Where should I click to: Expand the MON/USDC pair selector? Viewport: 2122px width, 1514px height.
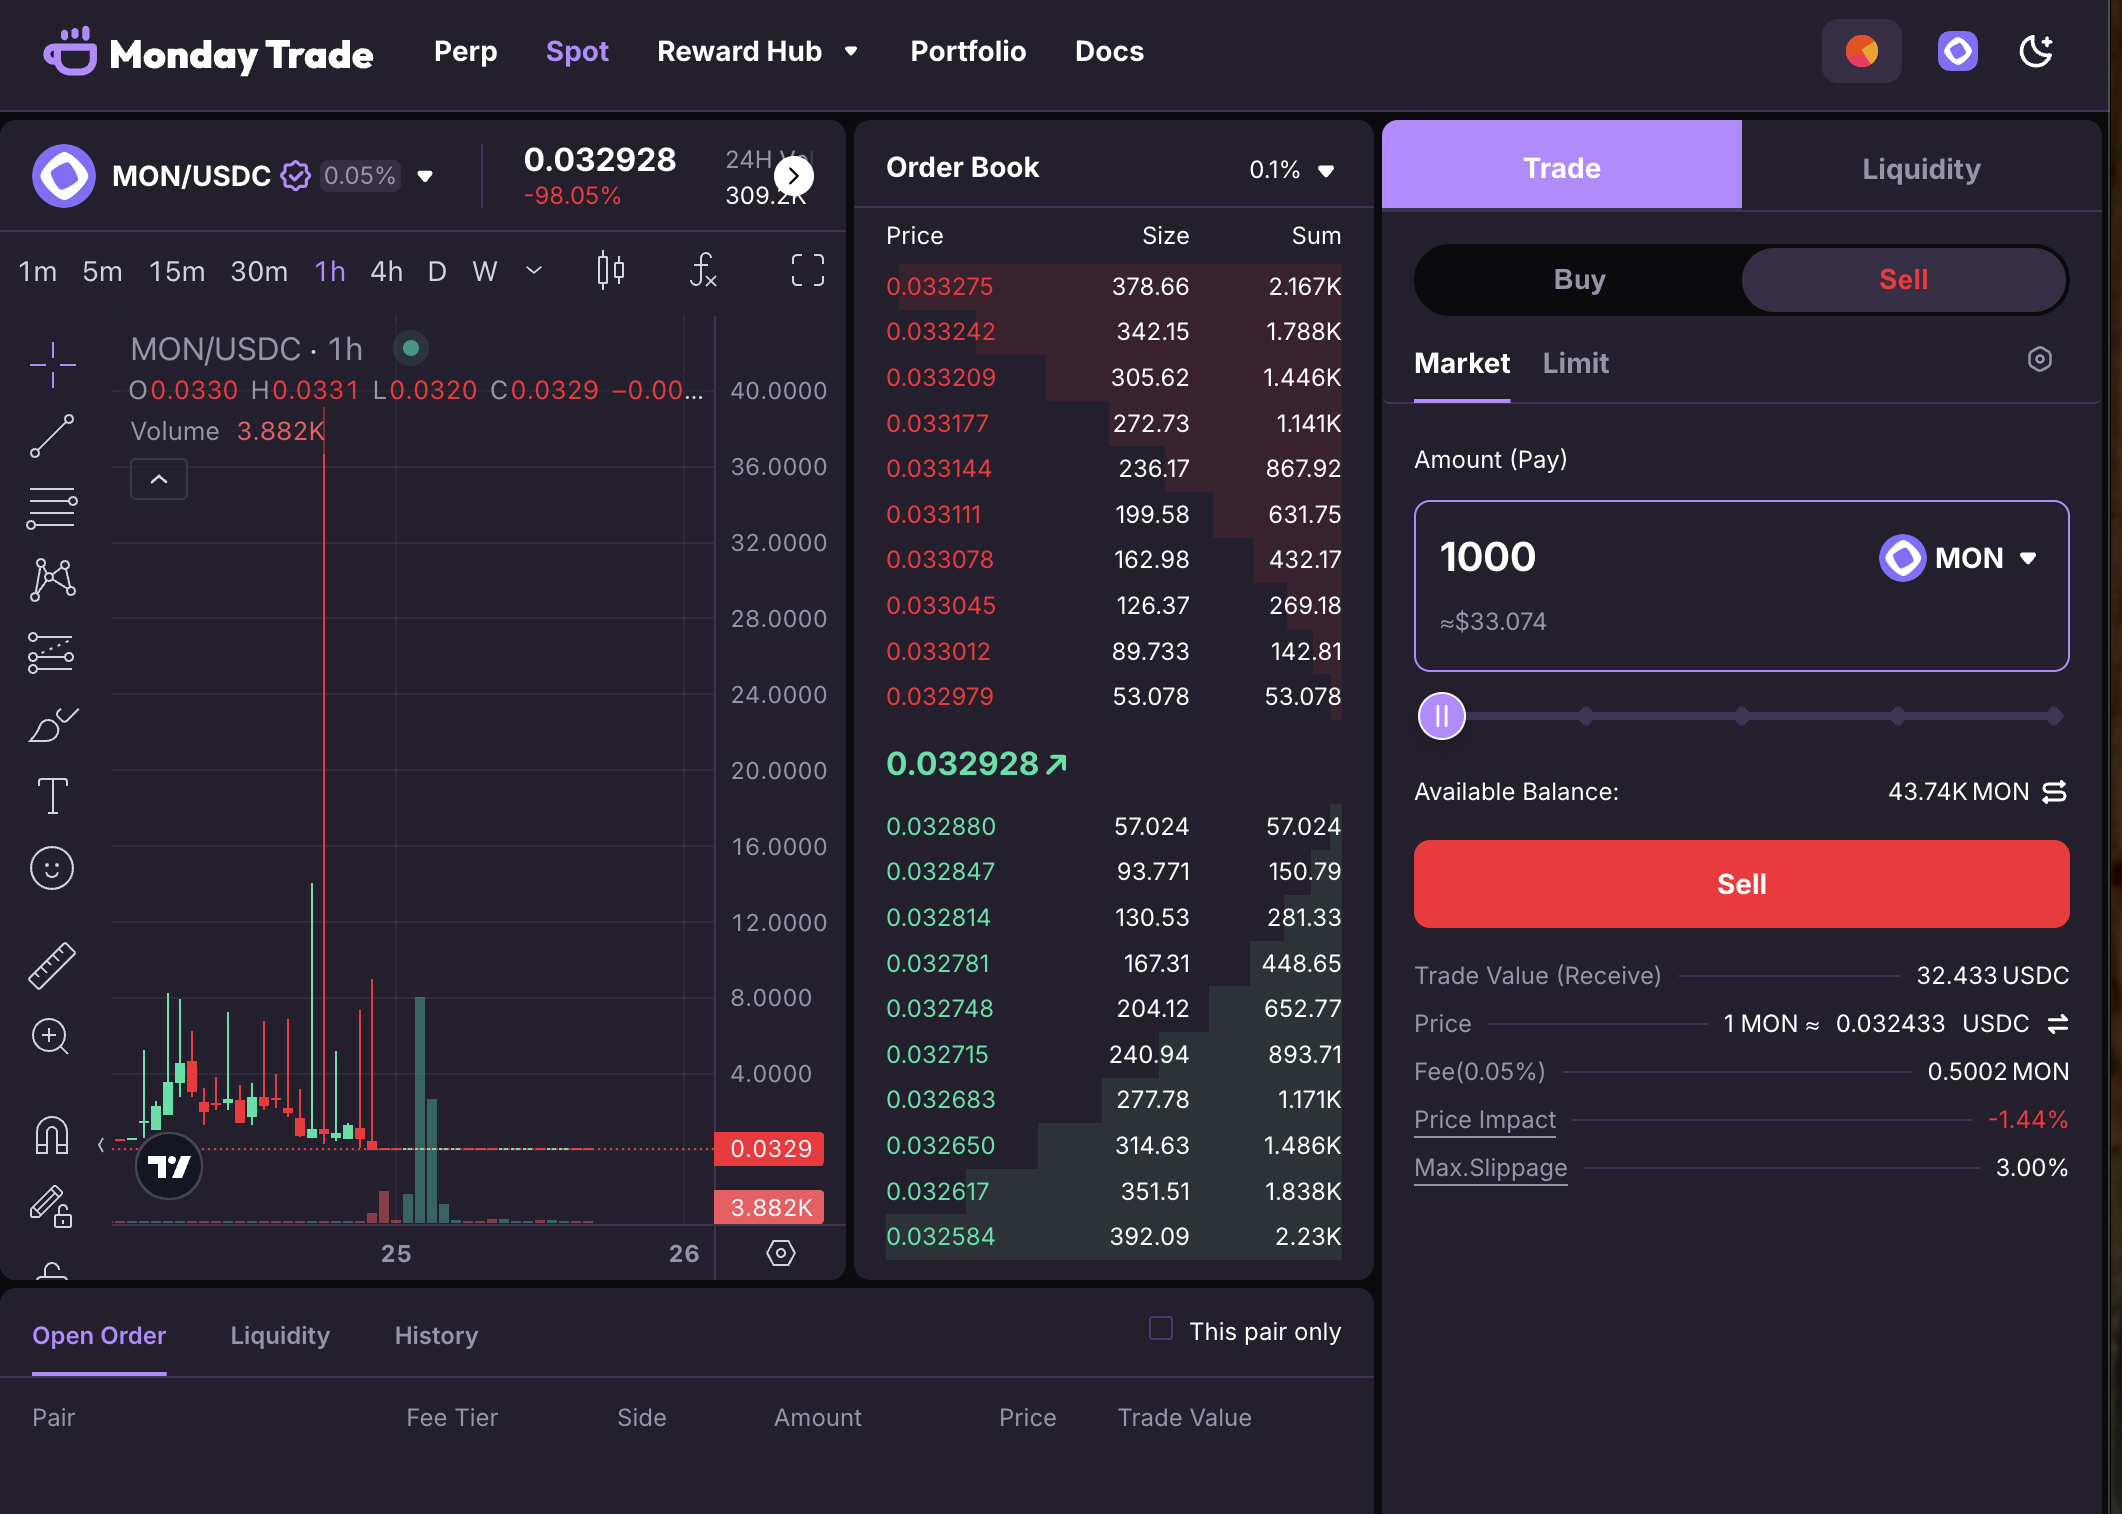[425, 176]
